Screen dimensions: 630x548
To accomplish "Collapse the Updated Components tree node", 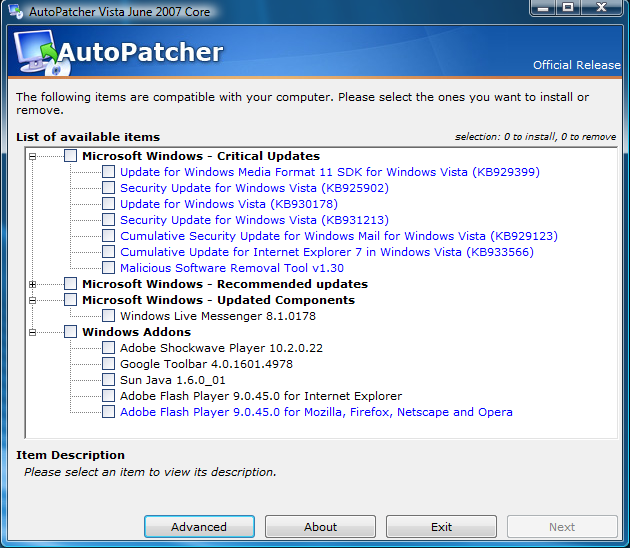I will [33, 300].
